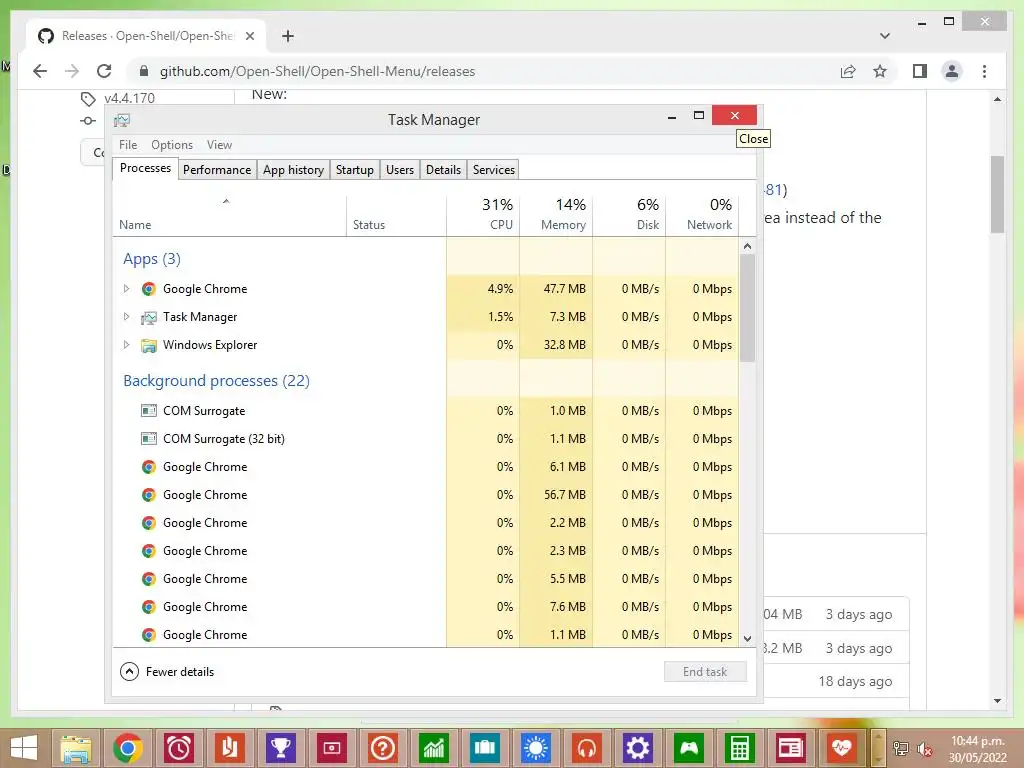Select the COM Surrogate process row
The image size is (1024, 768).
pos(426,411)
